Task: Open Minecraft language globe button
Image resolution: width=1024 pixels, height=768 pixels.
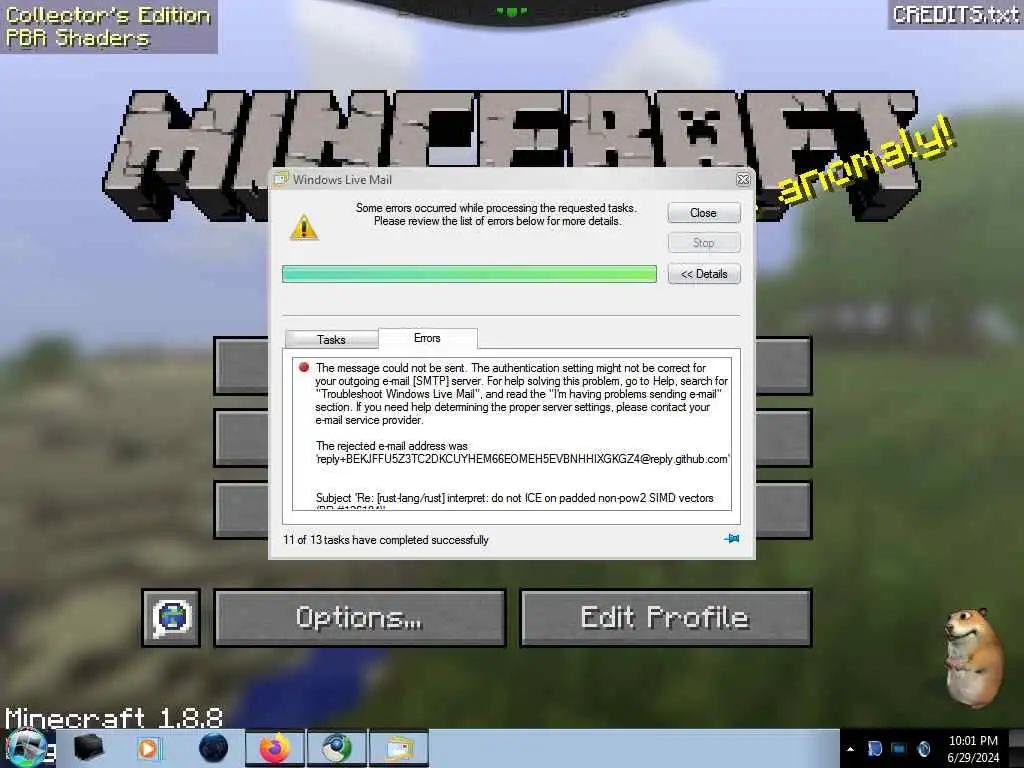Action: (171, 618)
